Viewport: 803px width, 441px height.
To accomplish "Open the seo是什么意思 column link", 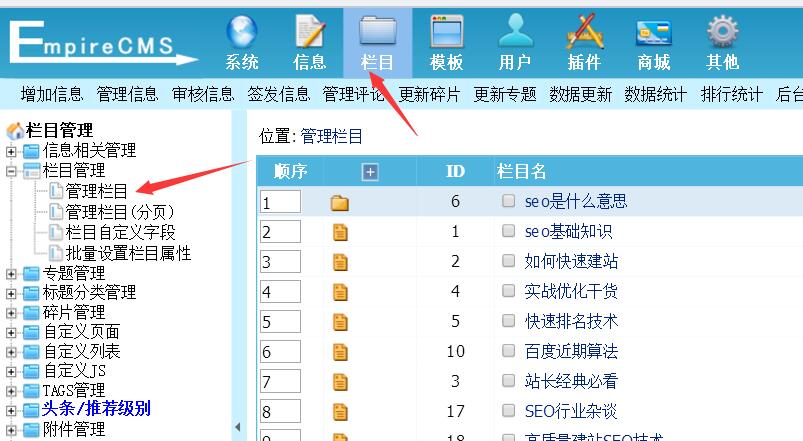I will click(576, 201).
